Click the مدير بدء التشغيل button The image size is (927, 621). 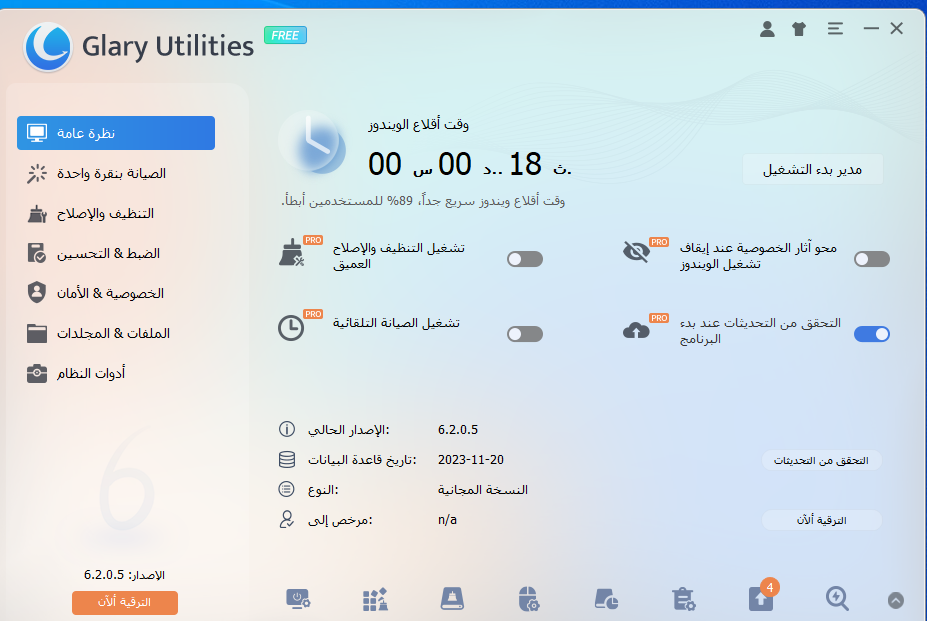[812, 170]
